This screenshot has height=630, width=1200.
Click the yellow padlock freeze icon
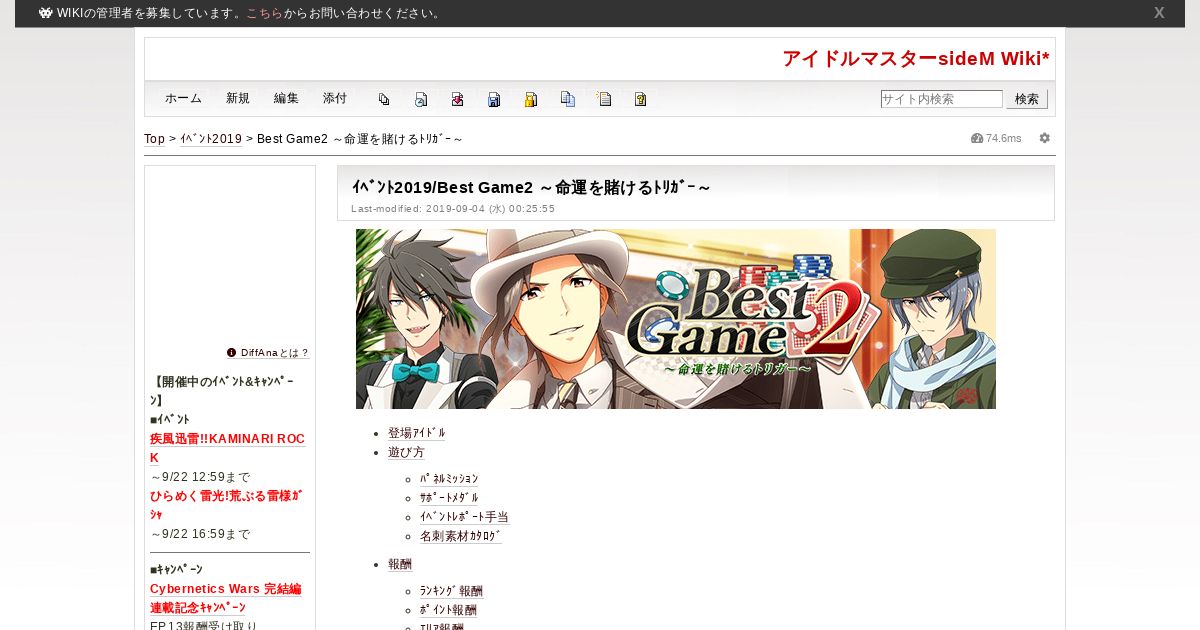pos(531,99)
